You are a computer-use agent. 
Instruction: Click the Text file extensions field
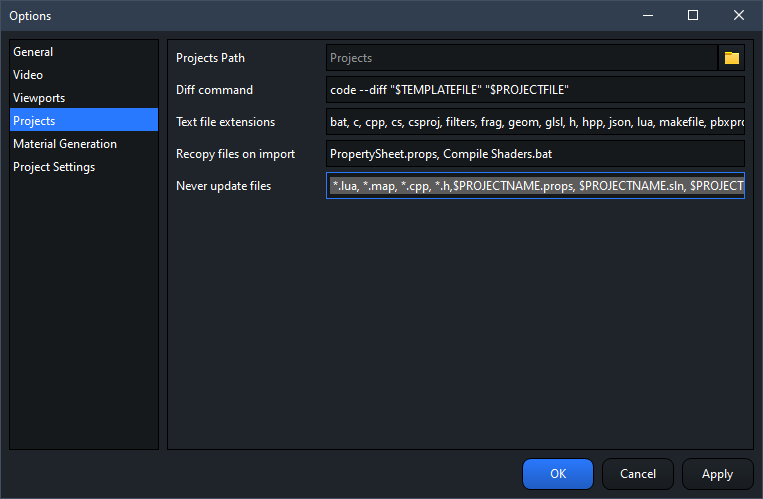535,122
